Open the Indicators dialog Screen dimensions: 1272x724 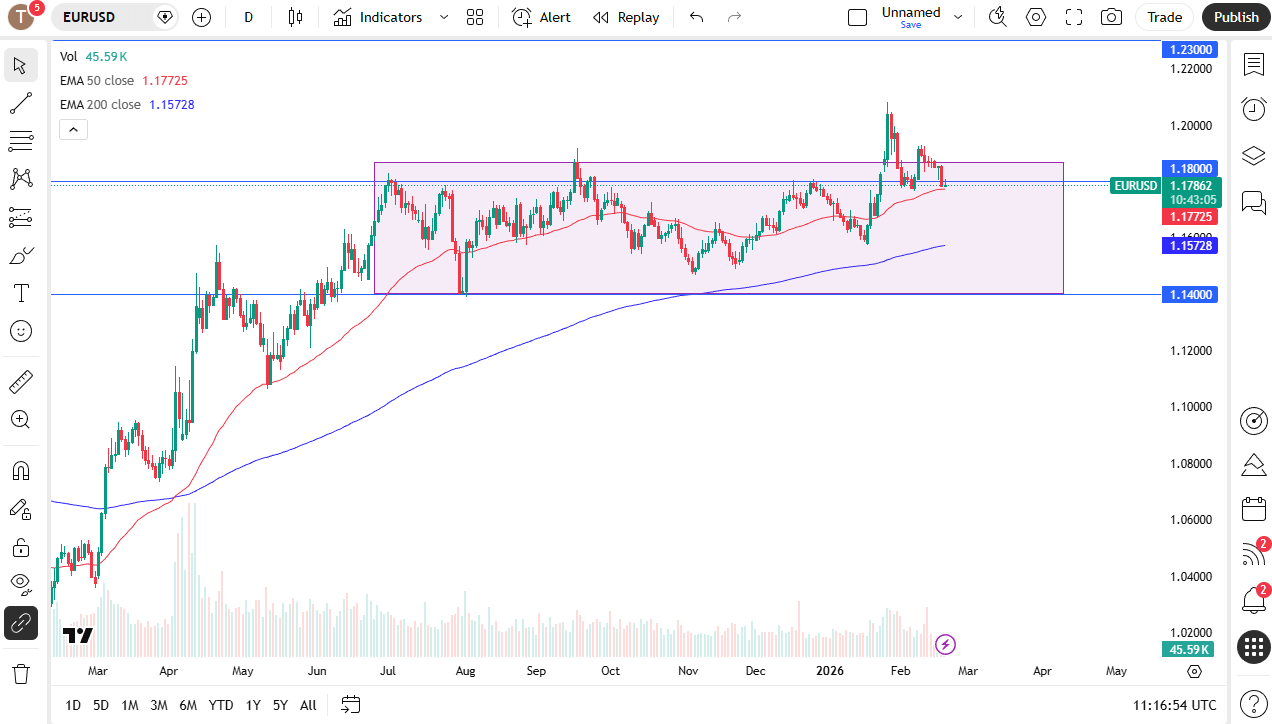click(378, 17)
